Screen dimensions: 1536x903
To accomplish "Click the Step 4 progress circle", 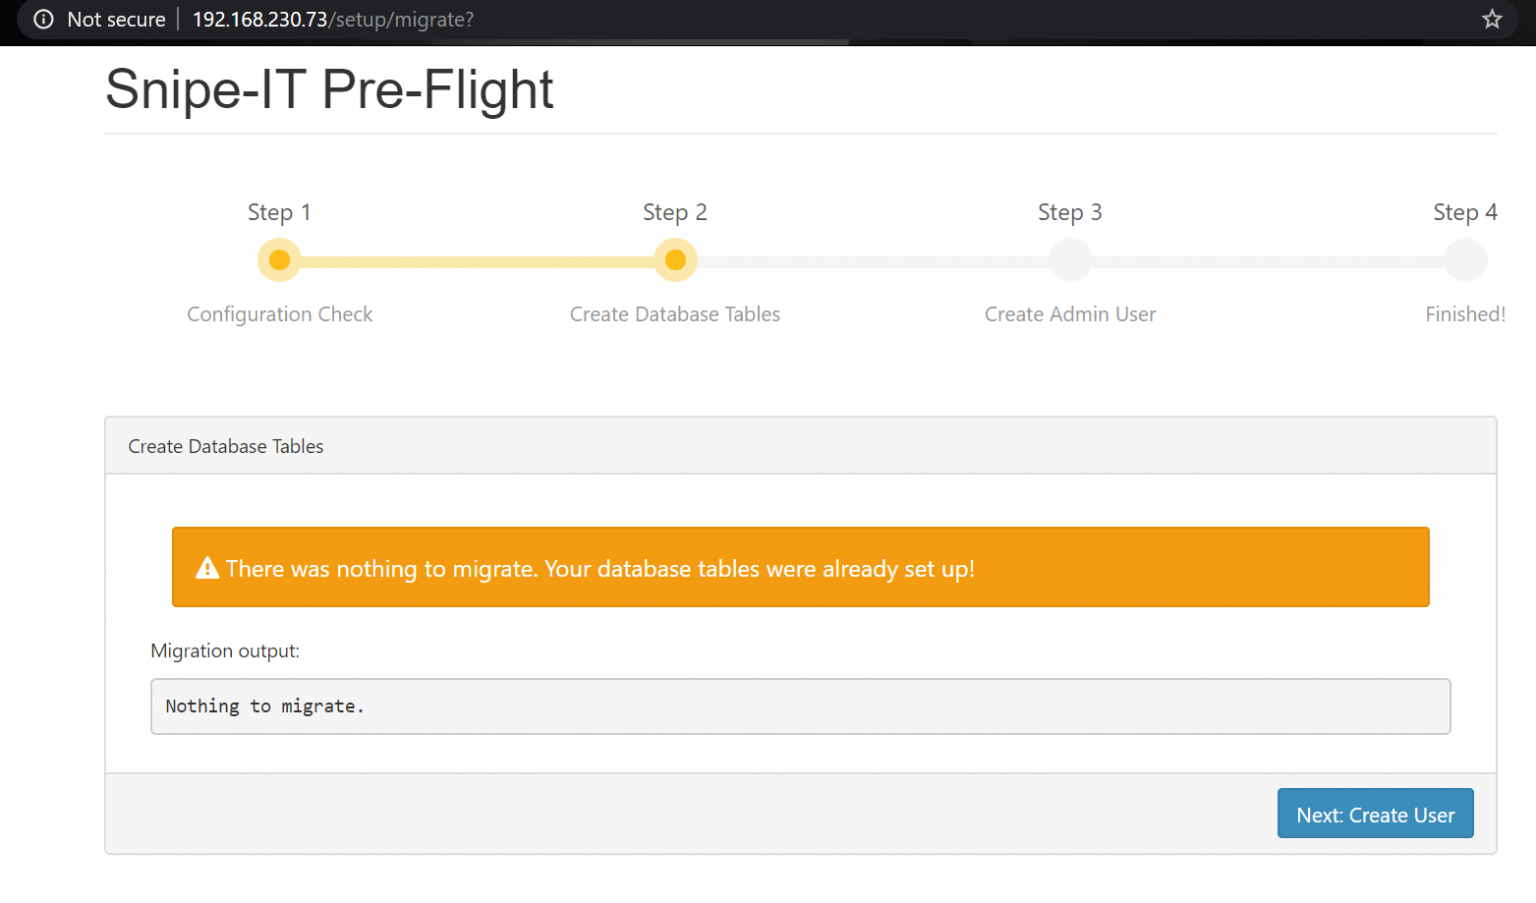I will [x=1465, y=260].
